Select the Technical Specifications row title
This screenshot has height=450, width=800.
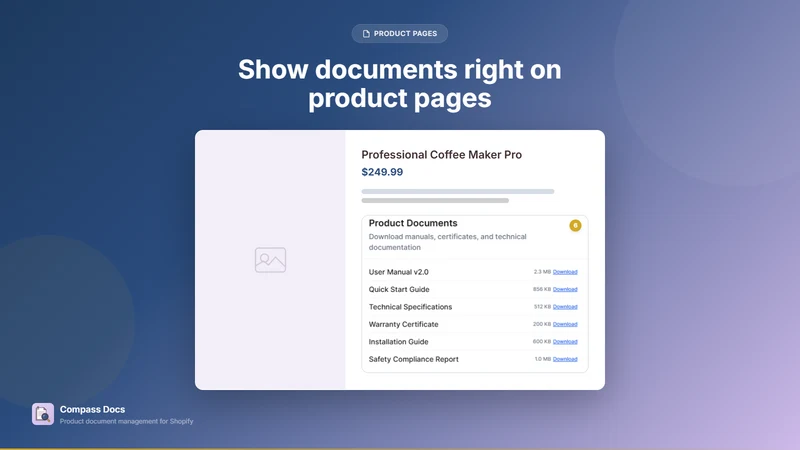coord(410,307)
